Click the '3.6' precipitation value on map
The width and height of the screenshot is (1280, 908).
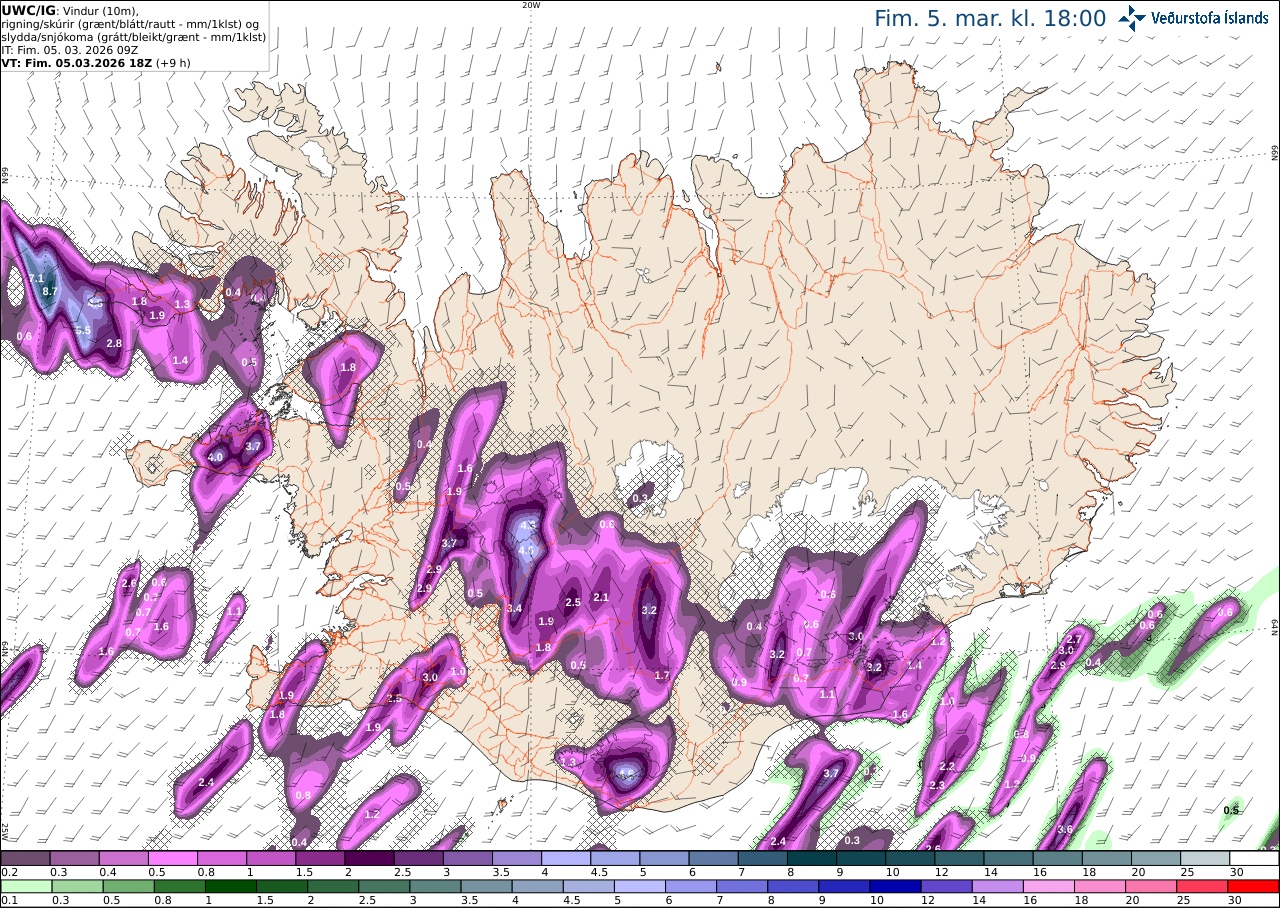(1065, 829)
